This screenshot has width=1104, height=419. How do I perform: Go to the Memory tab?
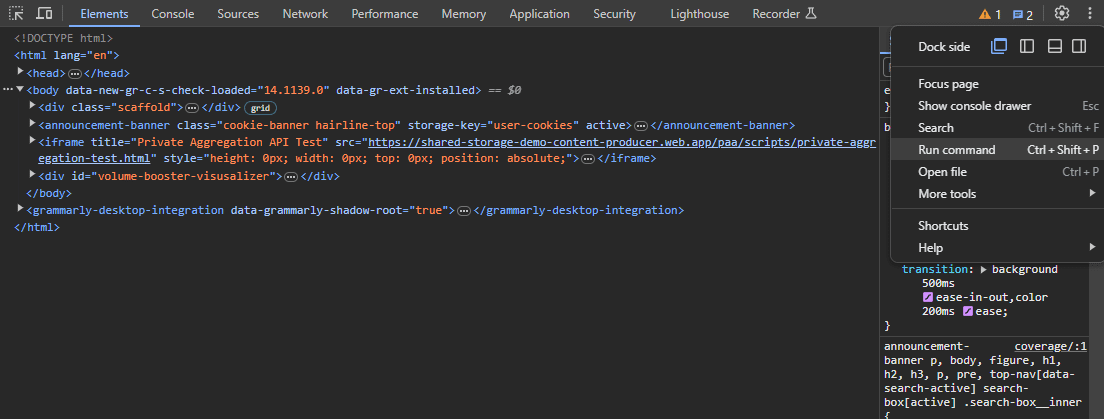pos(464,14)
